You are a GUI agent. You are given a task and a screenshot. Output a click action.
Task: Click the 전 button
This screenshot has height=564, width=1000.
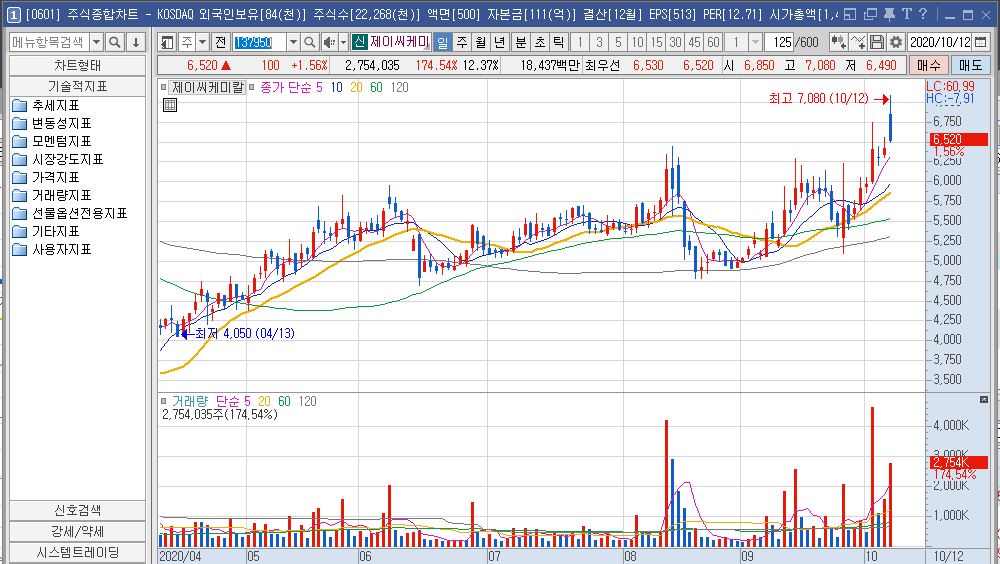(221, 43)
